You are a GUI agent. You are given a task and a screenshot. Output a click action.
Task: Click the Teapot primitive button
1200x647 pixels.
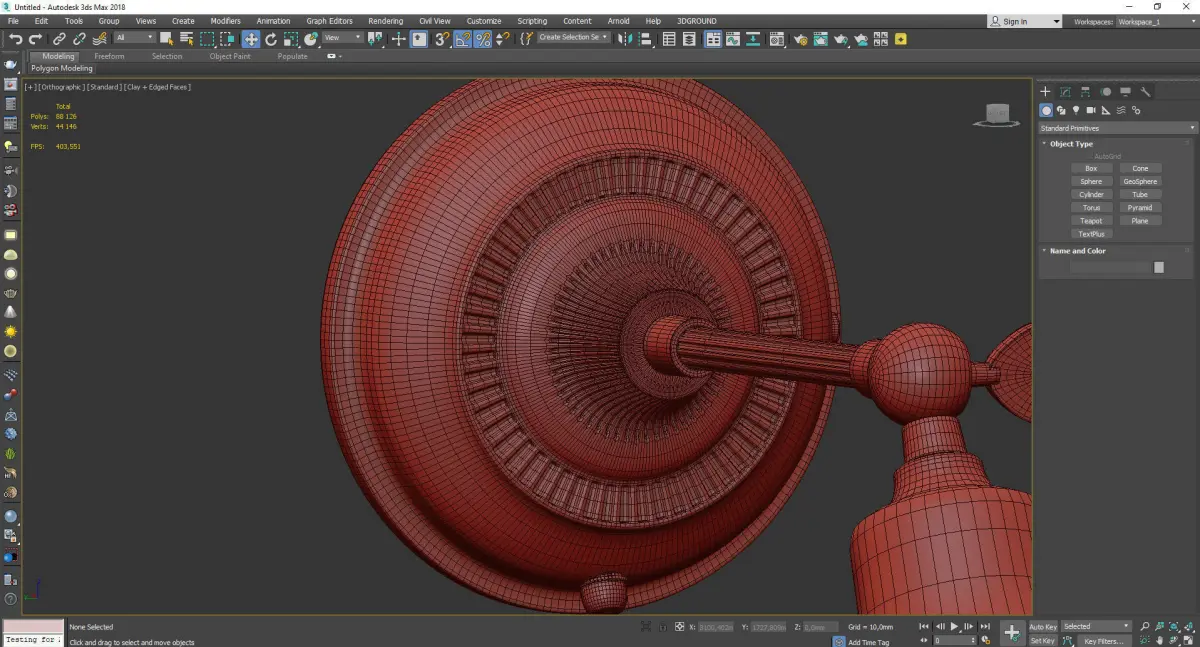pos(1091,221)
